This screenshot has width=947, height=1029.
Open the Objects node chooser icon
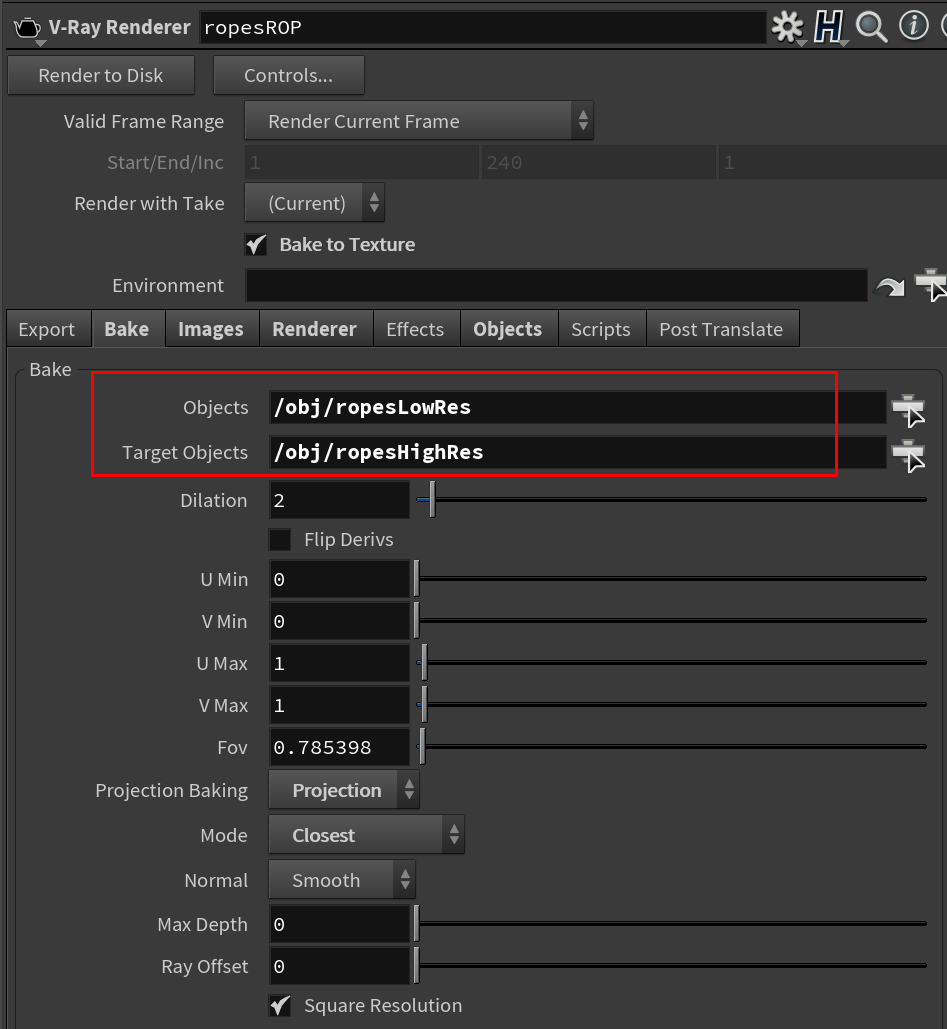[909, 410]
